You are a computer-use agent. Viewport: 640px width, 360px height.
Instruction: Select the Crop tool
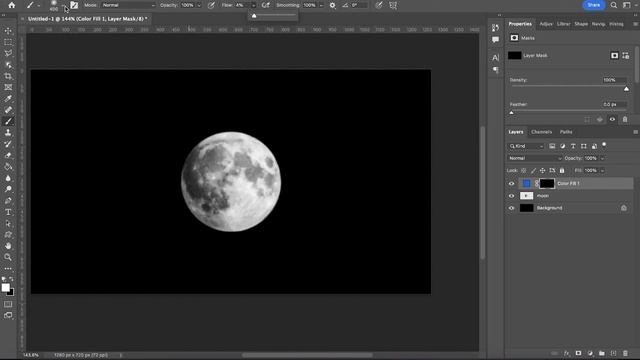8,76
